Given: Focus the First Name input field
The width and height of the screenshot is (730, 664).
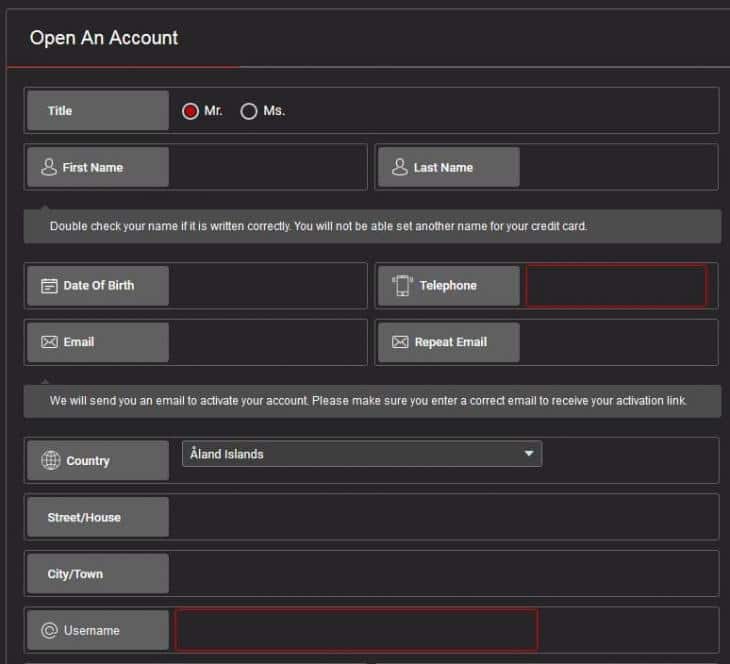Looking at the screenshot, I should pos(267,167).
